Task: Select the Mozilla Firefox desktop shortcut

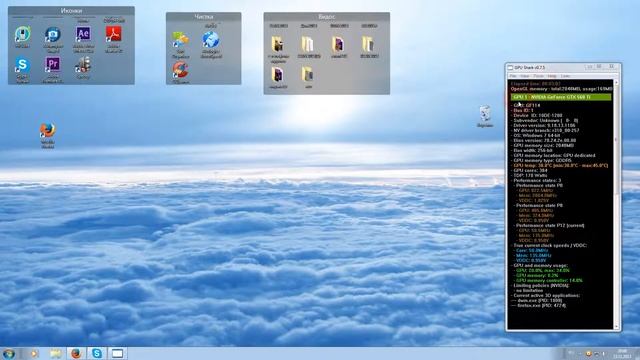Action: pyautogui.click(x=47, y=131)
